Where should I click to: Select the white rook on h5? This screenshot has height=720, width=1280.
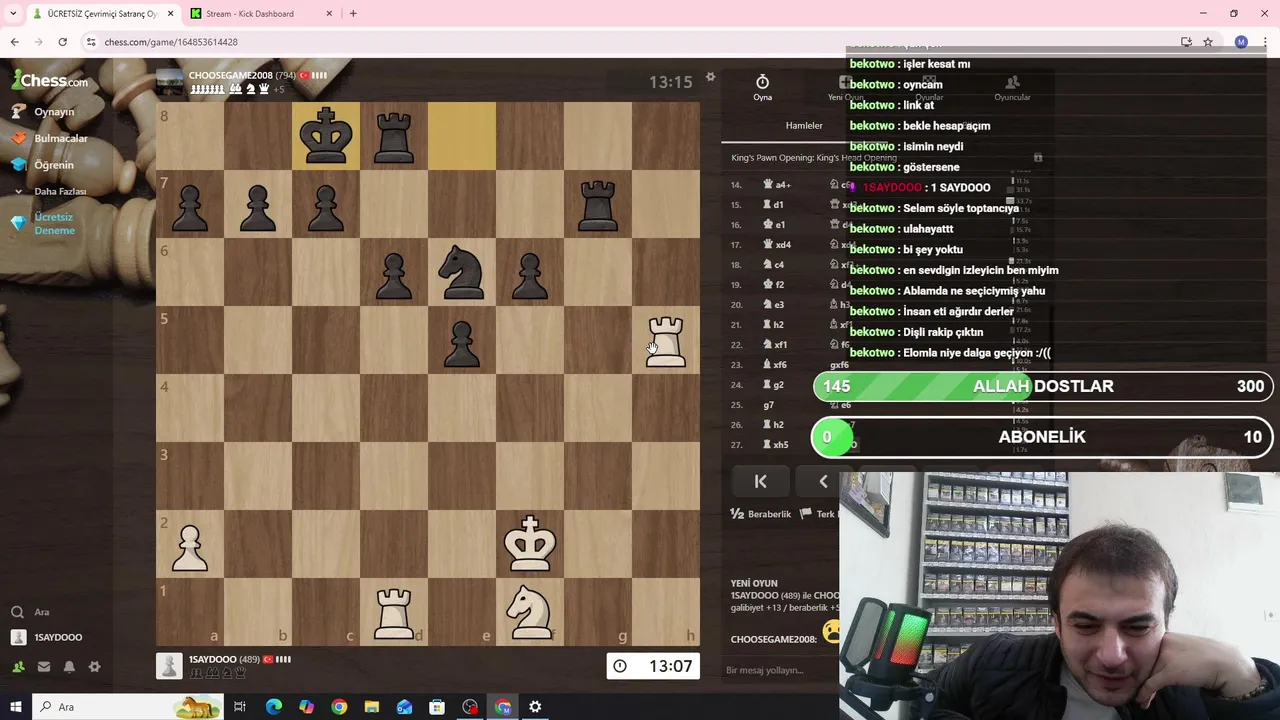(x=666, y=340)
